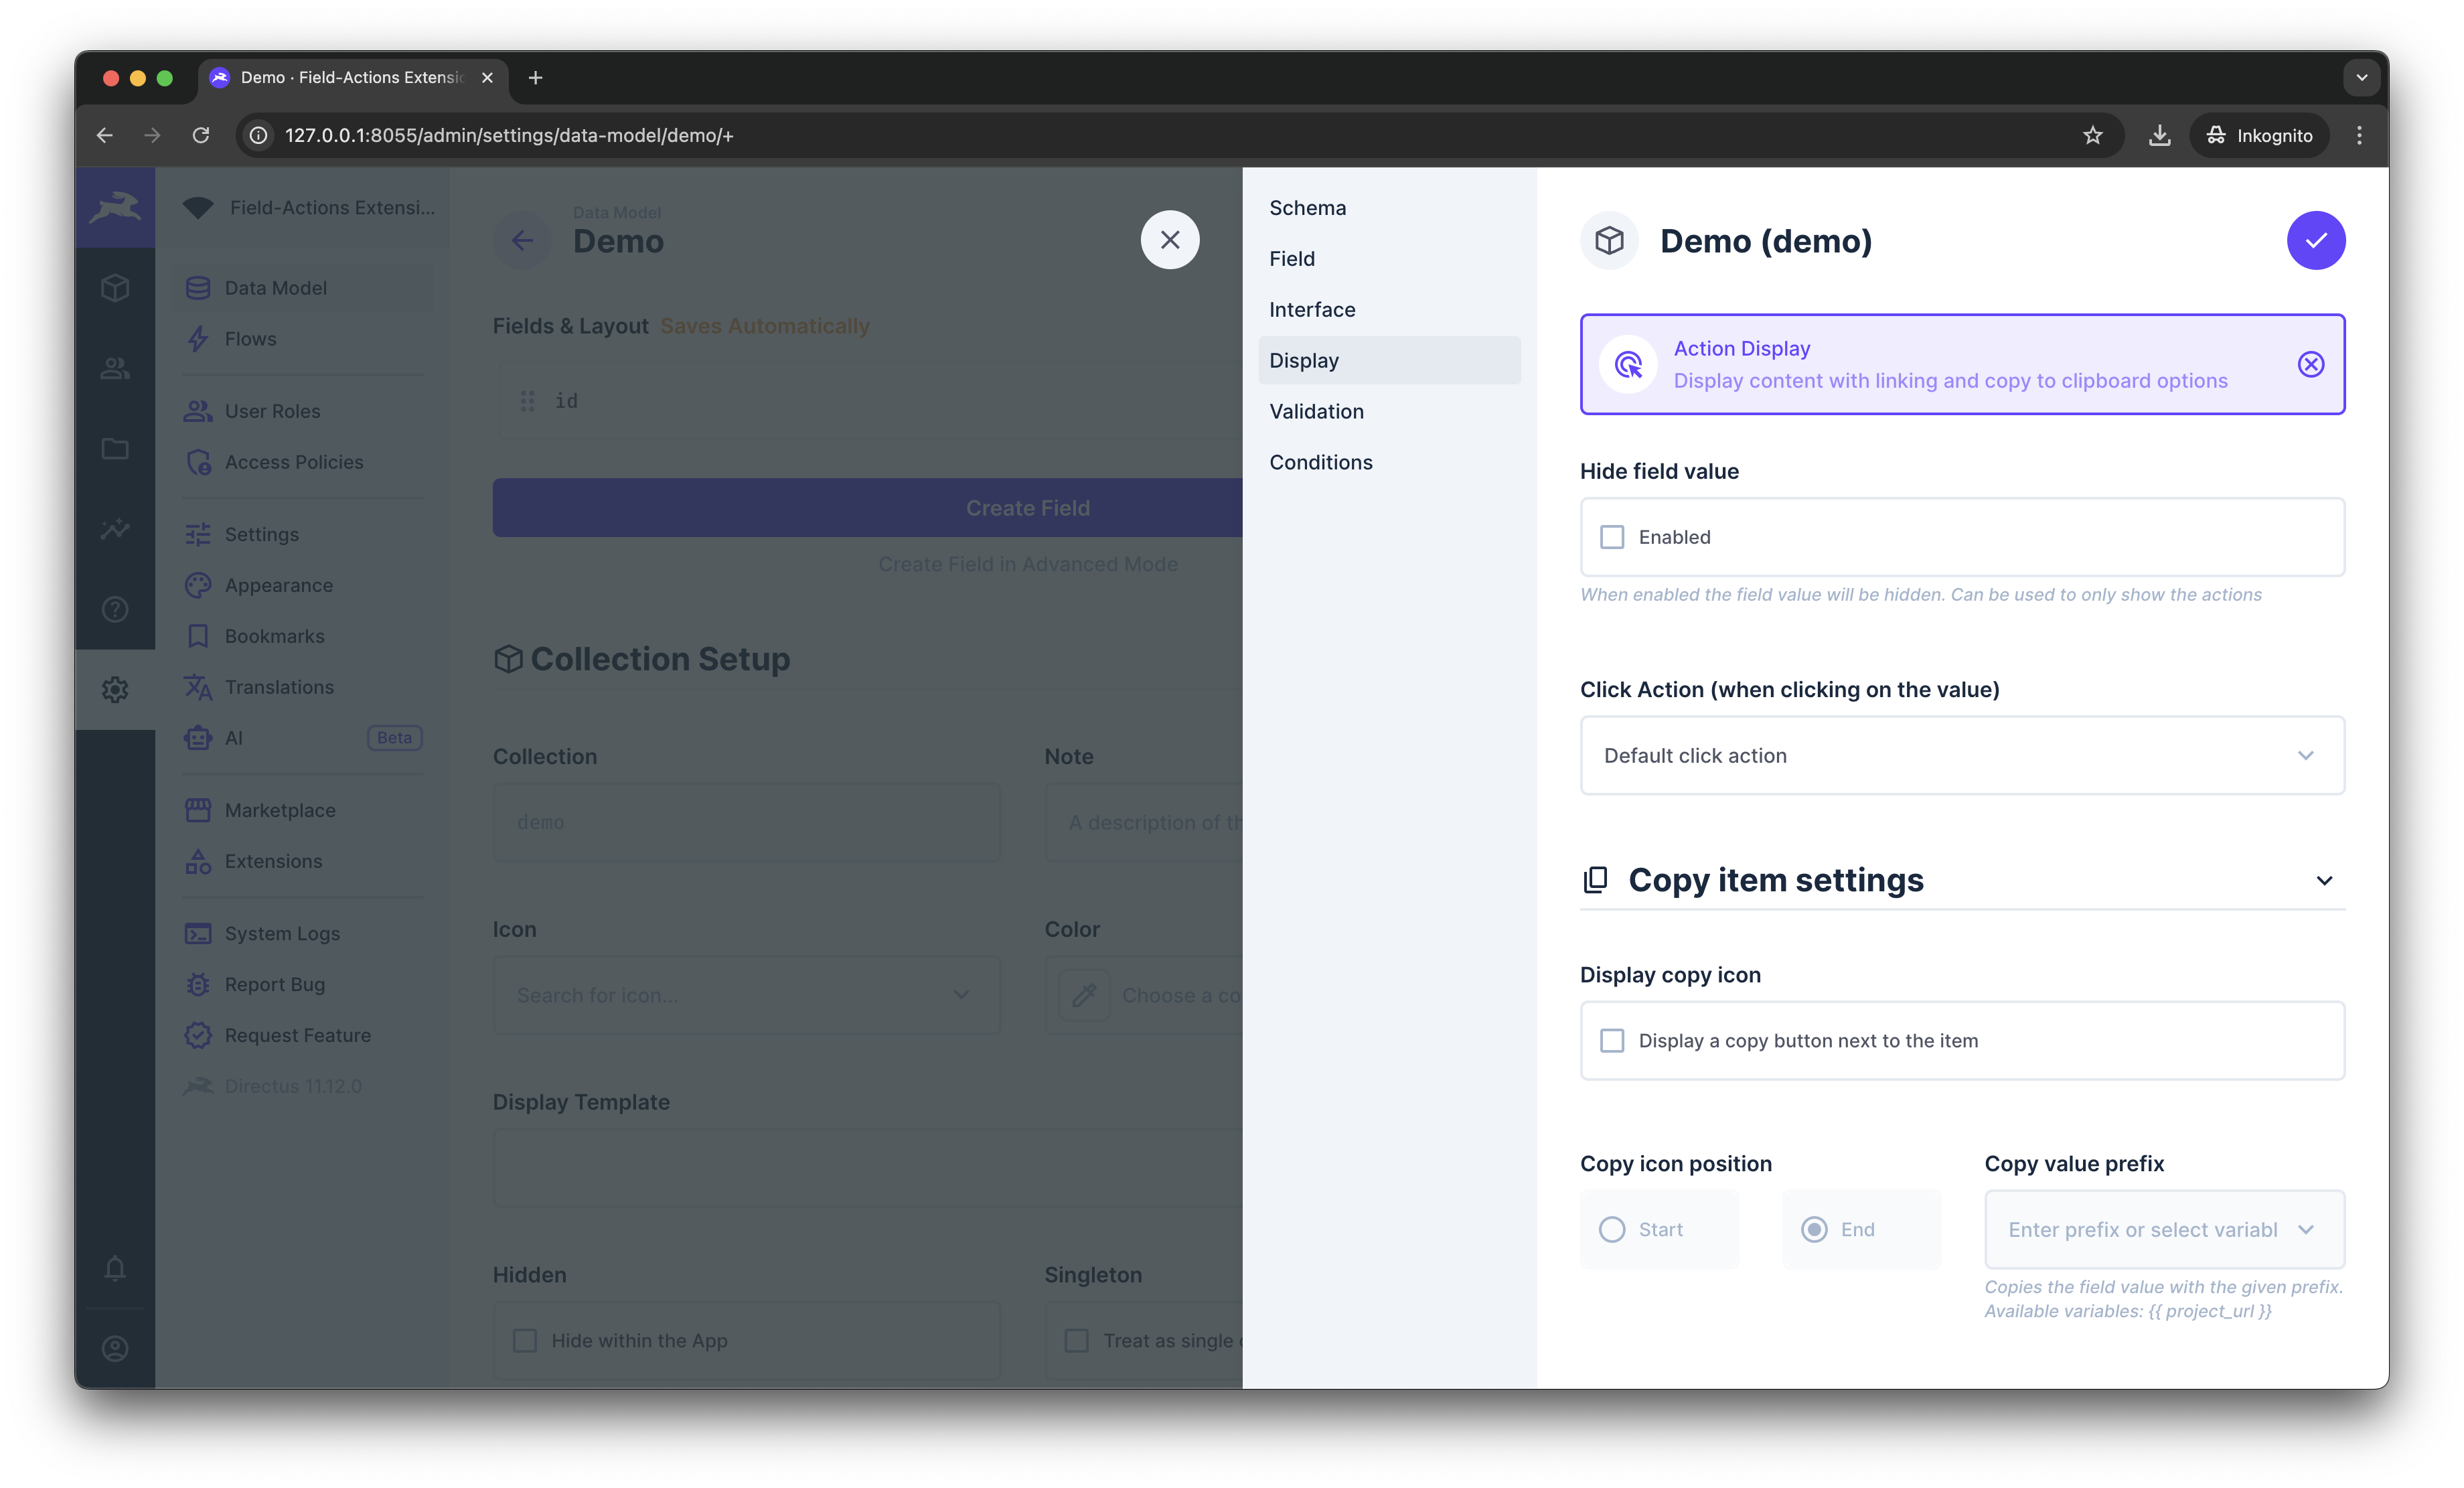Go to the Conditions tab
2464x1488 pixels.
pos(1320,462)
